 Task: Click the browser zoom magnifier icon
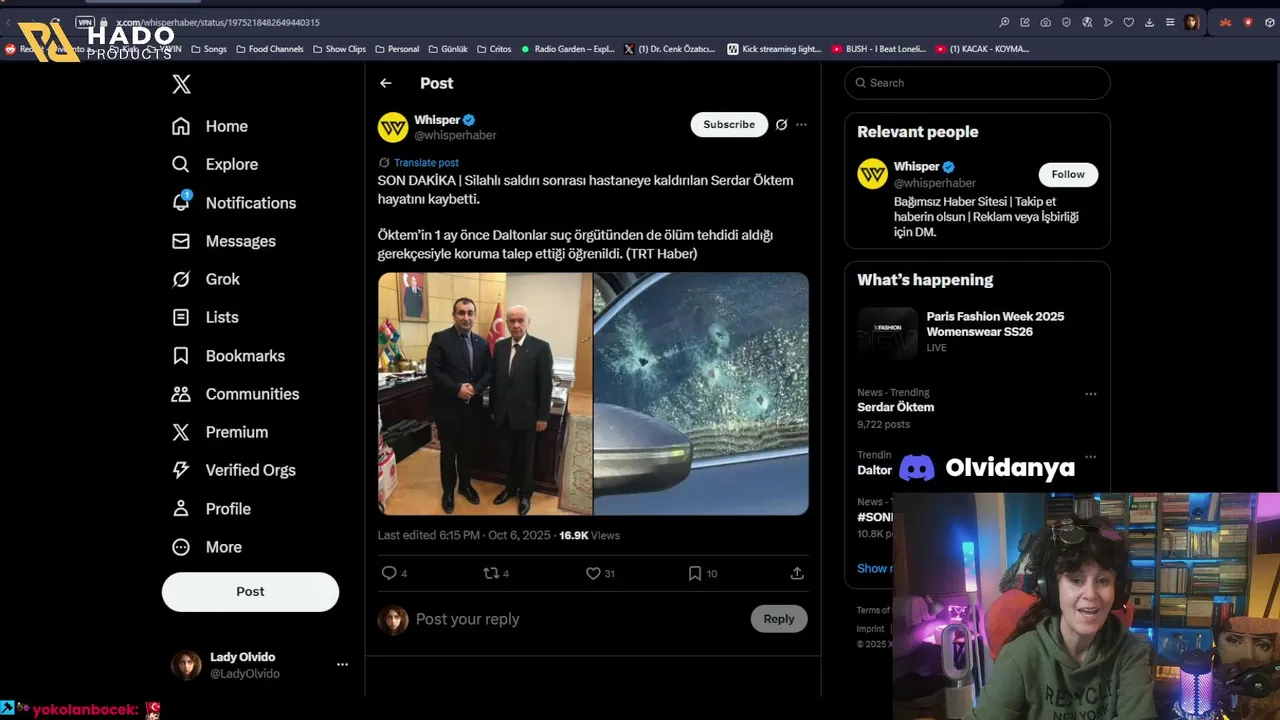(x=1004, y=22)
